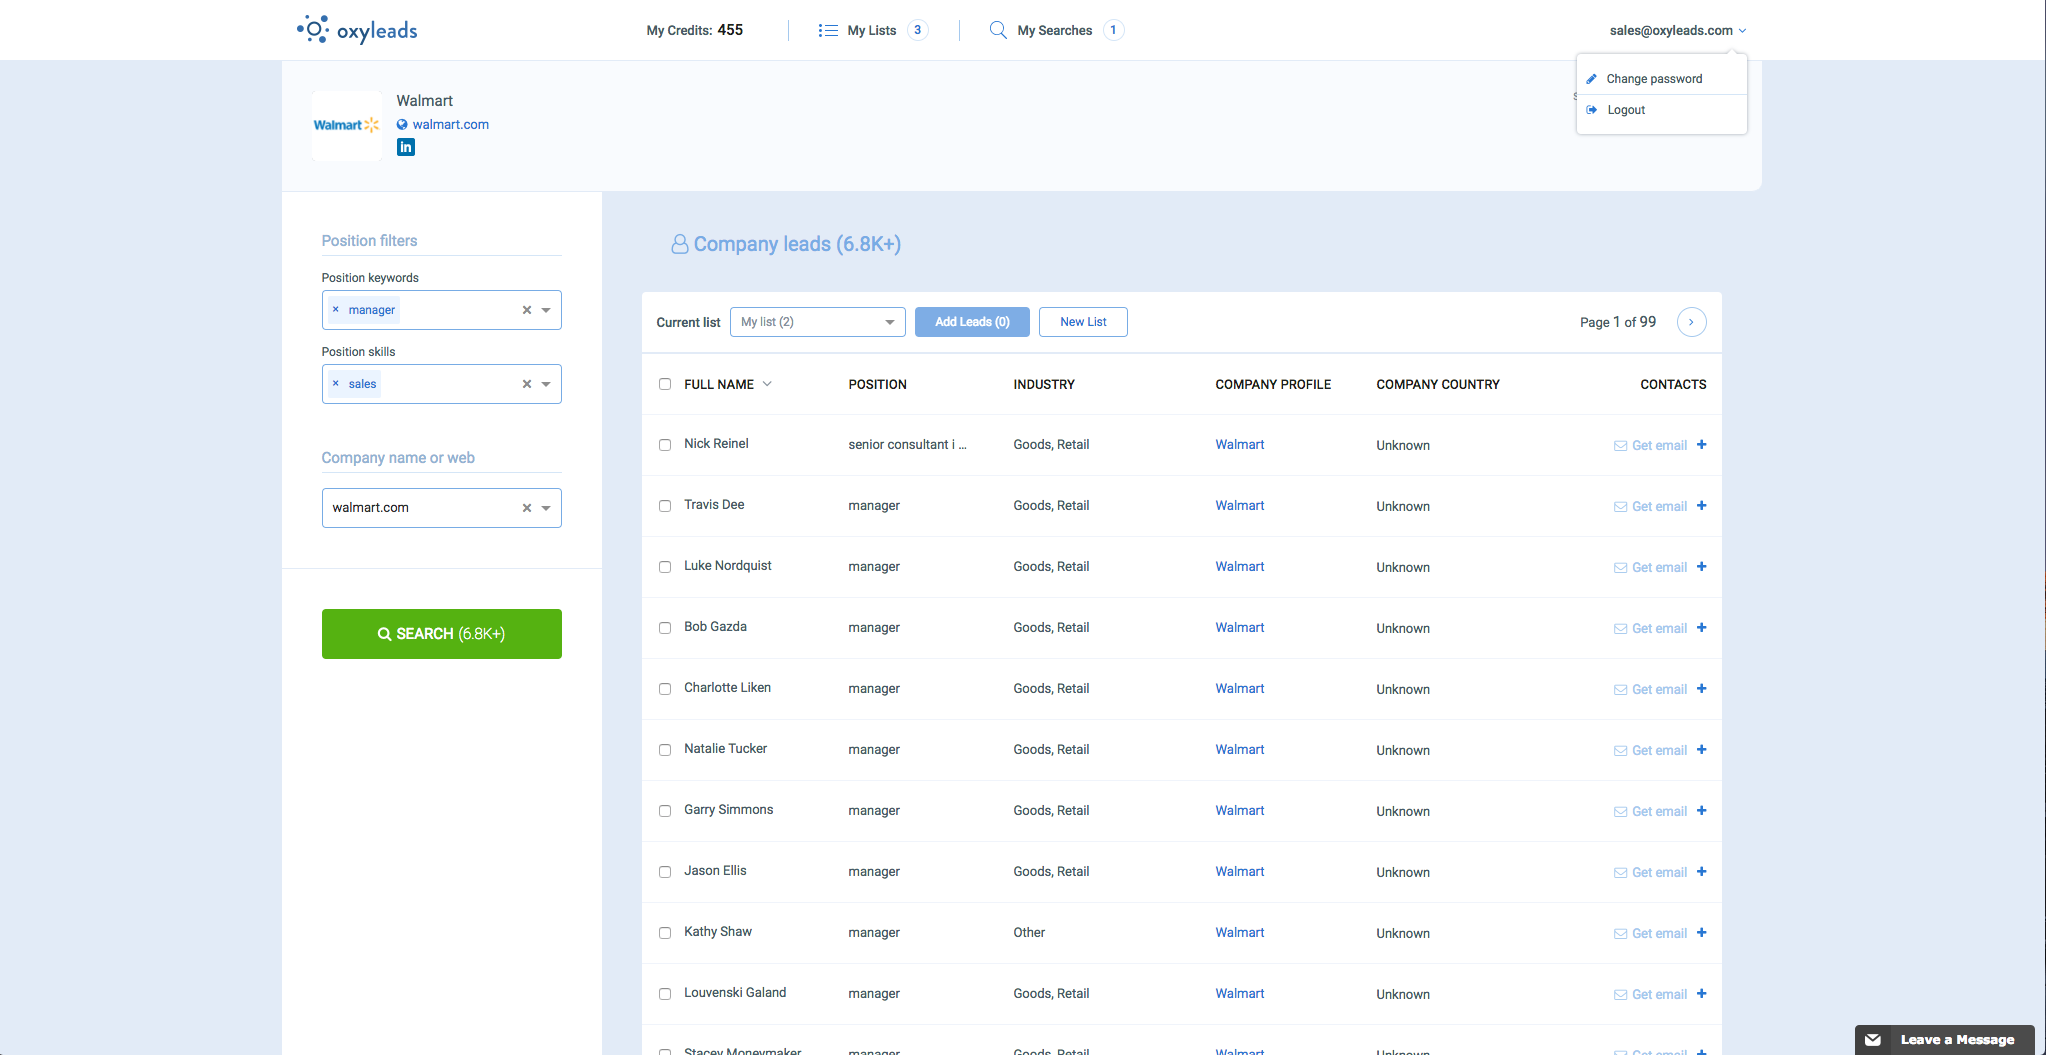Get email for Nick Reinel
2046x1055 pixels.
pos(1650,445)
